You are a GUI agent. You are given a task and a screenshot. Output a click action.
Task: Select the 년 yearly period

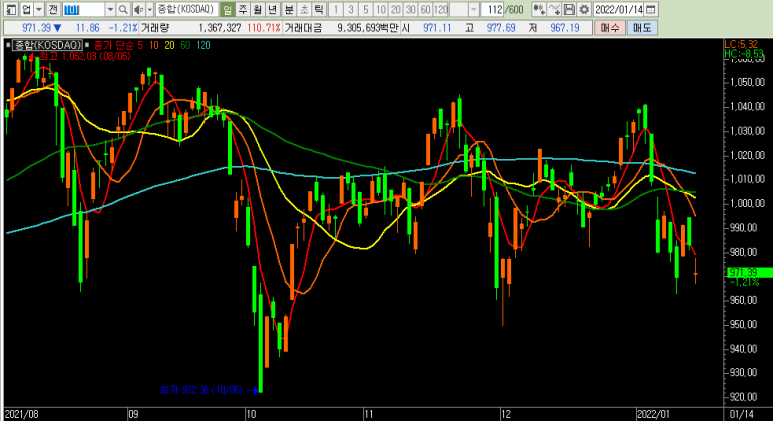(273, 9)
